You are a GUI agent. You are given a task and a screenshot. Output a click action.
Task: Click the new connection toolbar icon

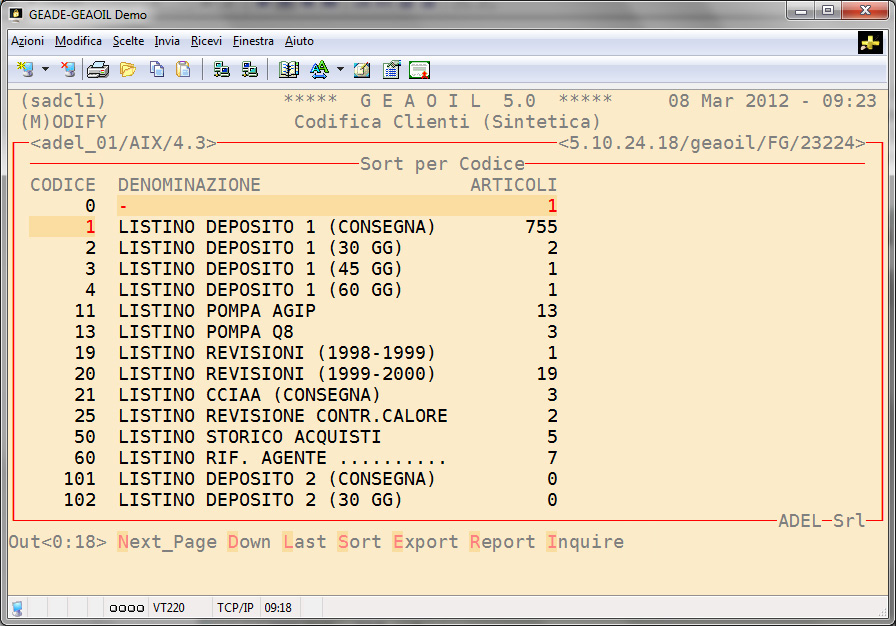coord(25,69)
